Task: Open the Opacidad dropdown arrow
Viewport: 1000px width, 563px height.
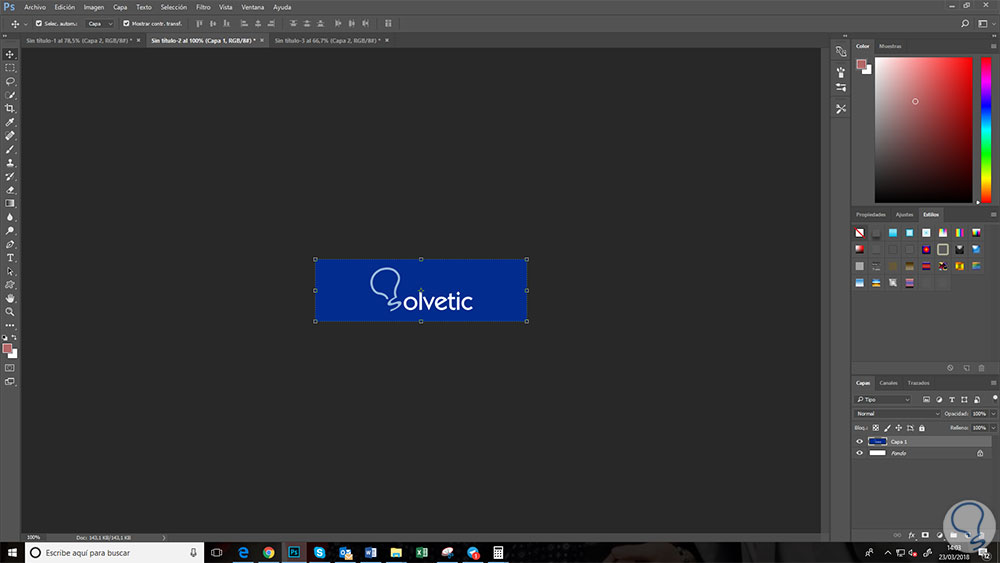Action: click(x=994, y=414)
